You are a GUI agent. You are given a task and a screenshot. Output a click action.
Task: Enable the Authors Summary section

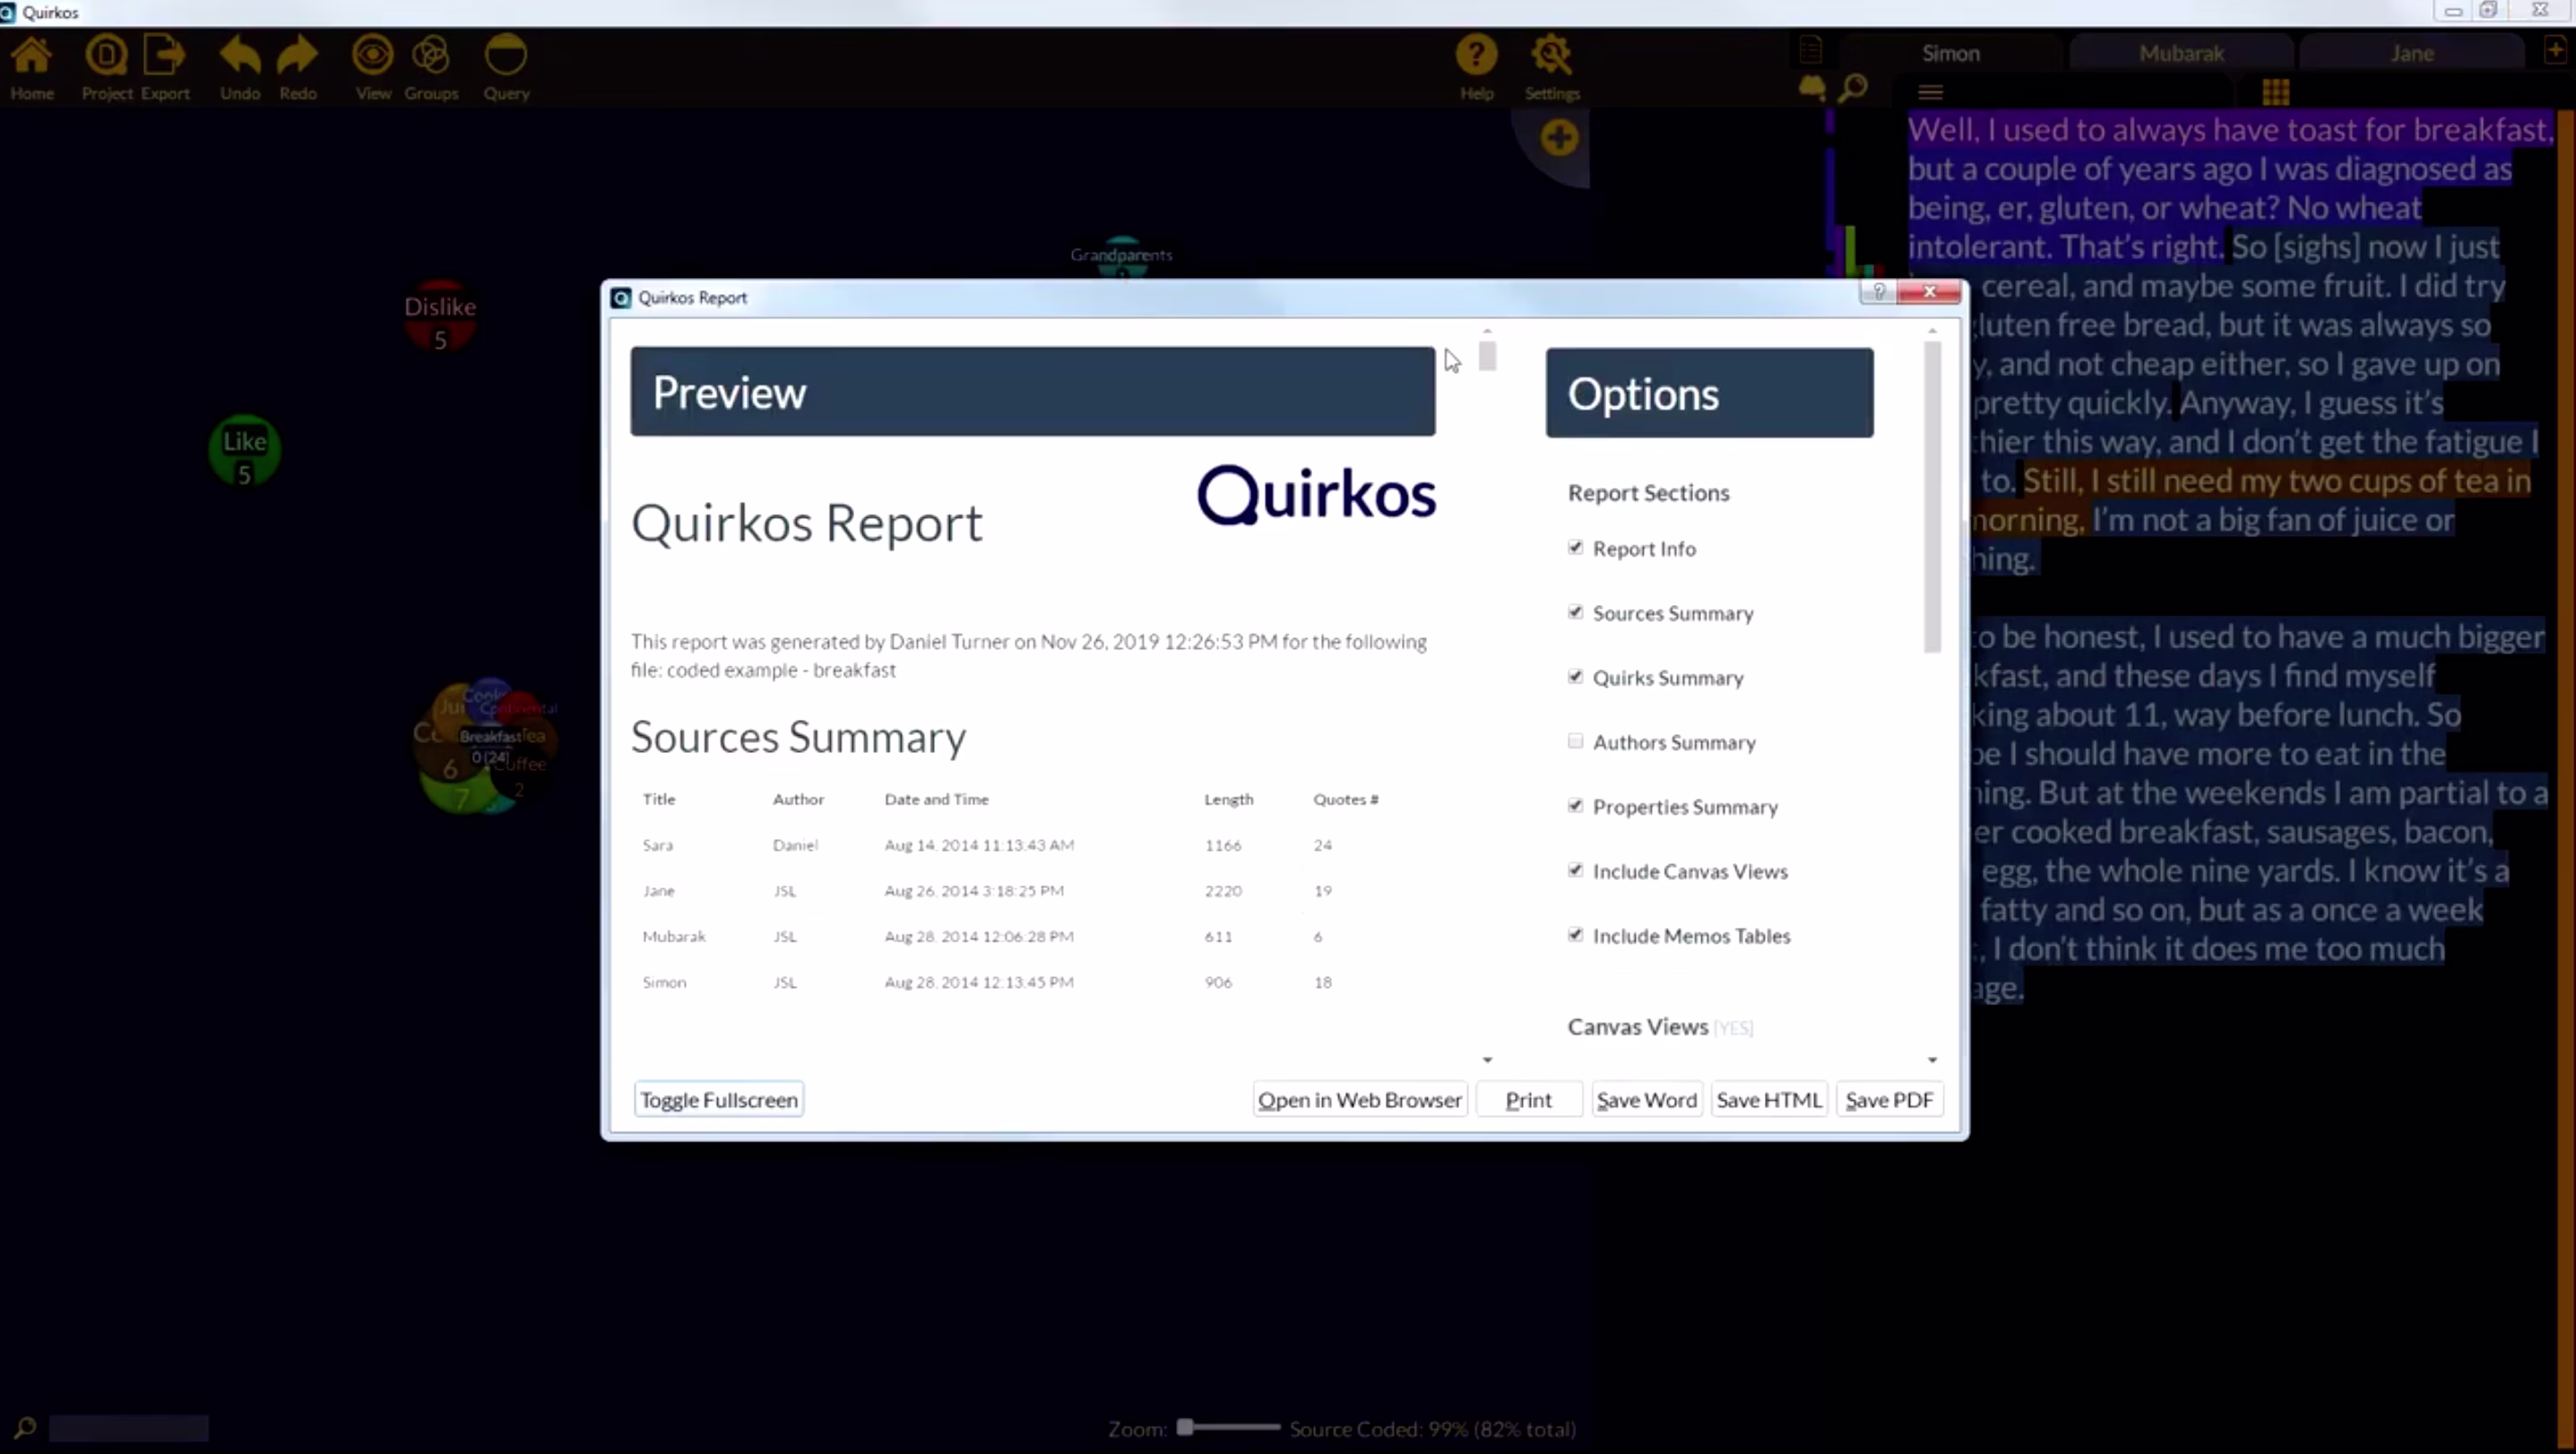pyautogui.click(x=1575, y=740)
